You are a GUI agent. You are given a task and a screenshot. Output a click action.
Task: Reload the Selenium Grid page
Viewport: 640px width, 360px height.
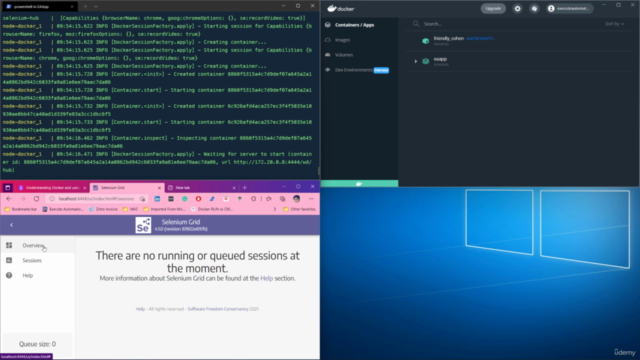[x=36, y=199]
